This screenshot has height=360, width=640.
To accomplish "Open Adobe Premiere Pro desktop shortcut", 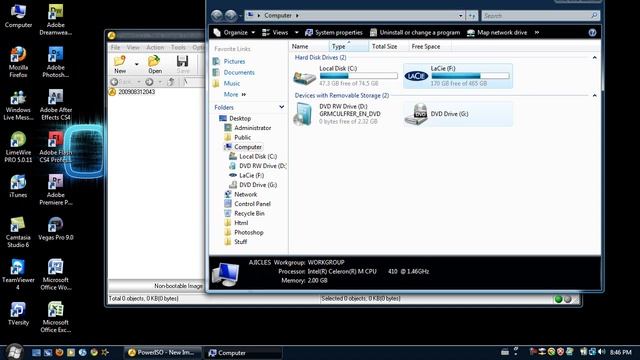I will pos(56,190).
